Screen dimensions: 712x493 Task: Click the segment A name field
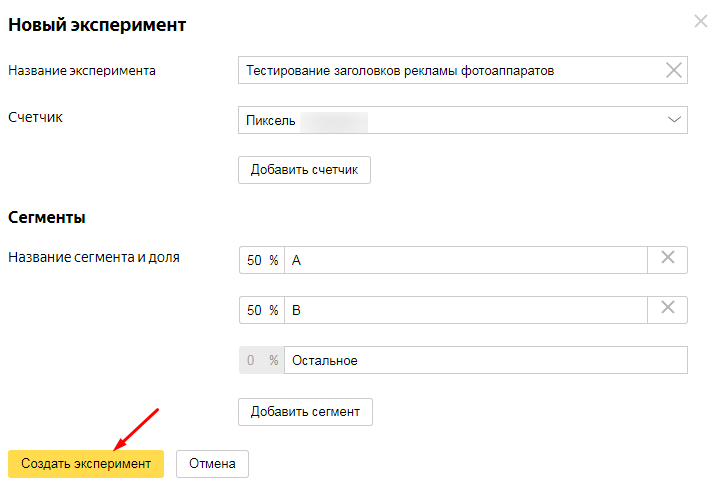tap(465, 260)
